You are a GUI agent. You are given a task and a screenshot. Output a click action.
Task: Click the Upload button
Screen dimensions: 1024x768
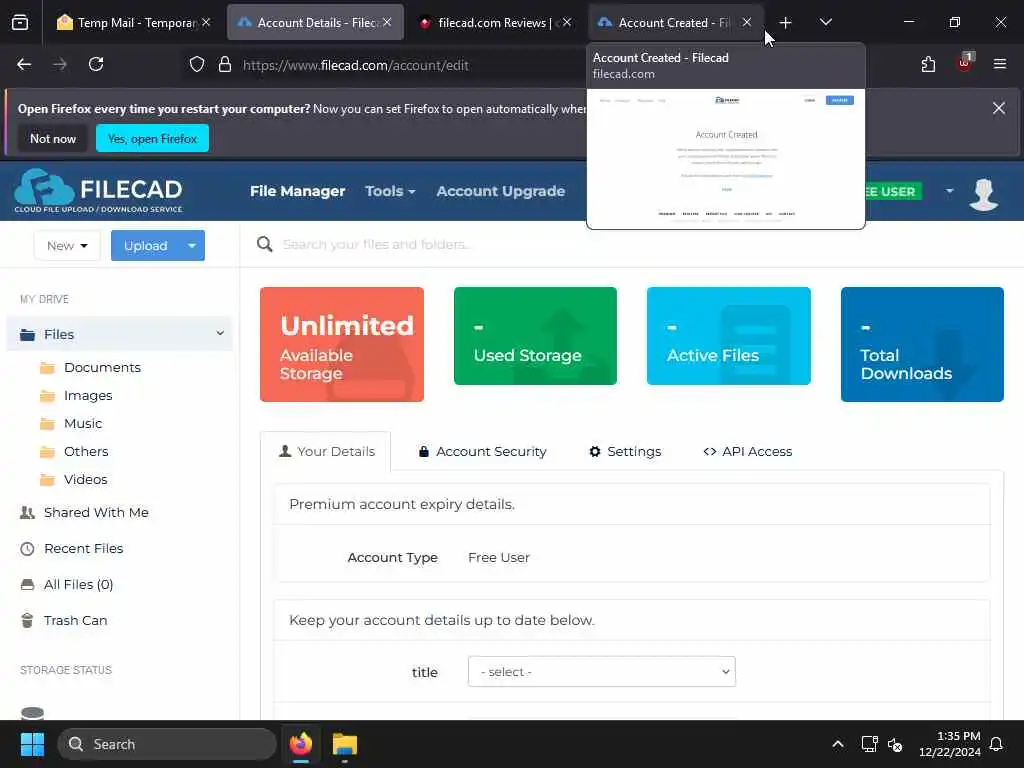tap(146, 246)
